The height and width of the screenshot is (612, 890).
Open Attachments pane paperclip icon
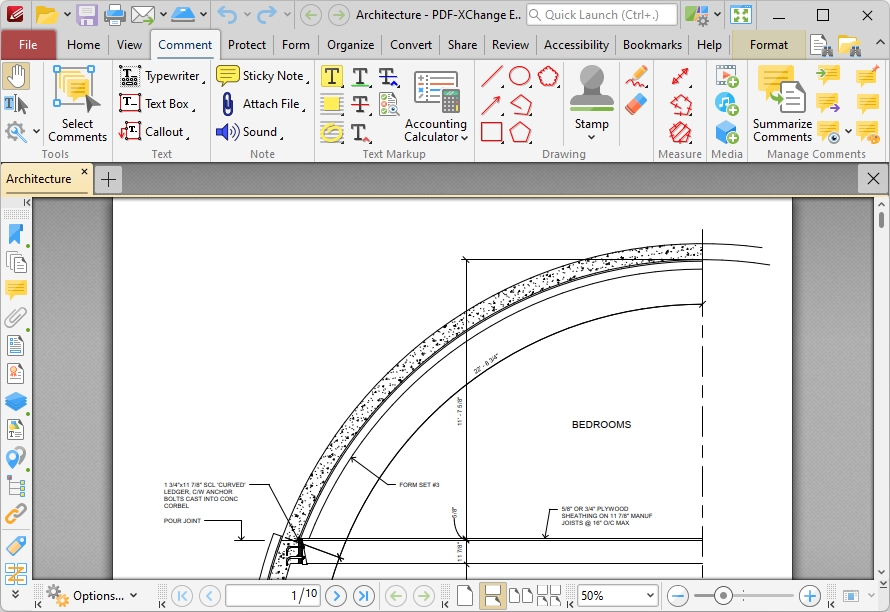coord(16,317)
